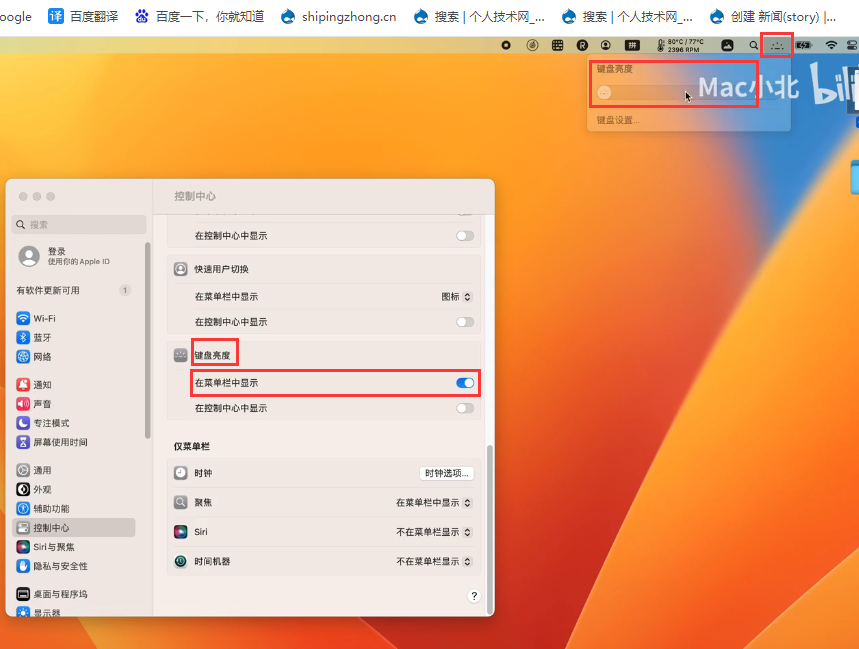Click the radar-style circular menu bar icon
Screen dimensions: 859x649
click(532, 45)
